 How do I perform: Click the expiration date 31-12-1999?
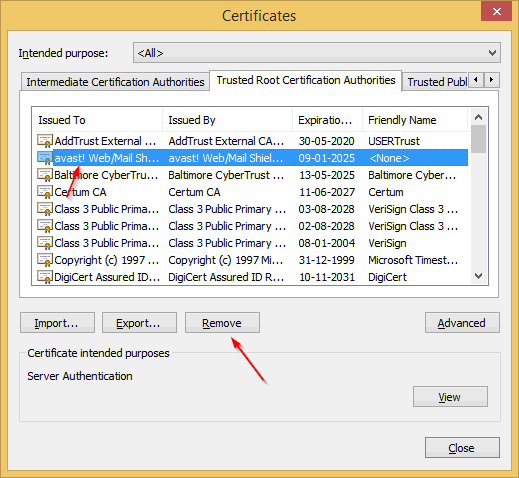tap(327, 260)
